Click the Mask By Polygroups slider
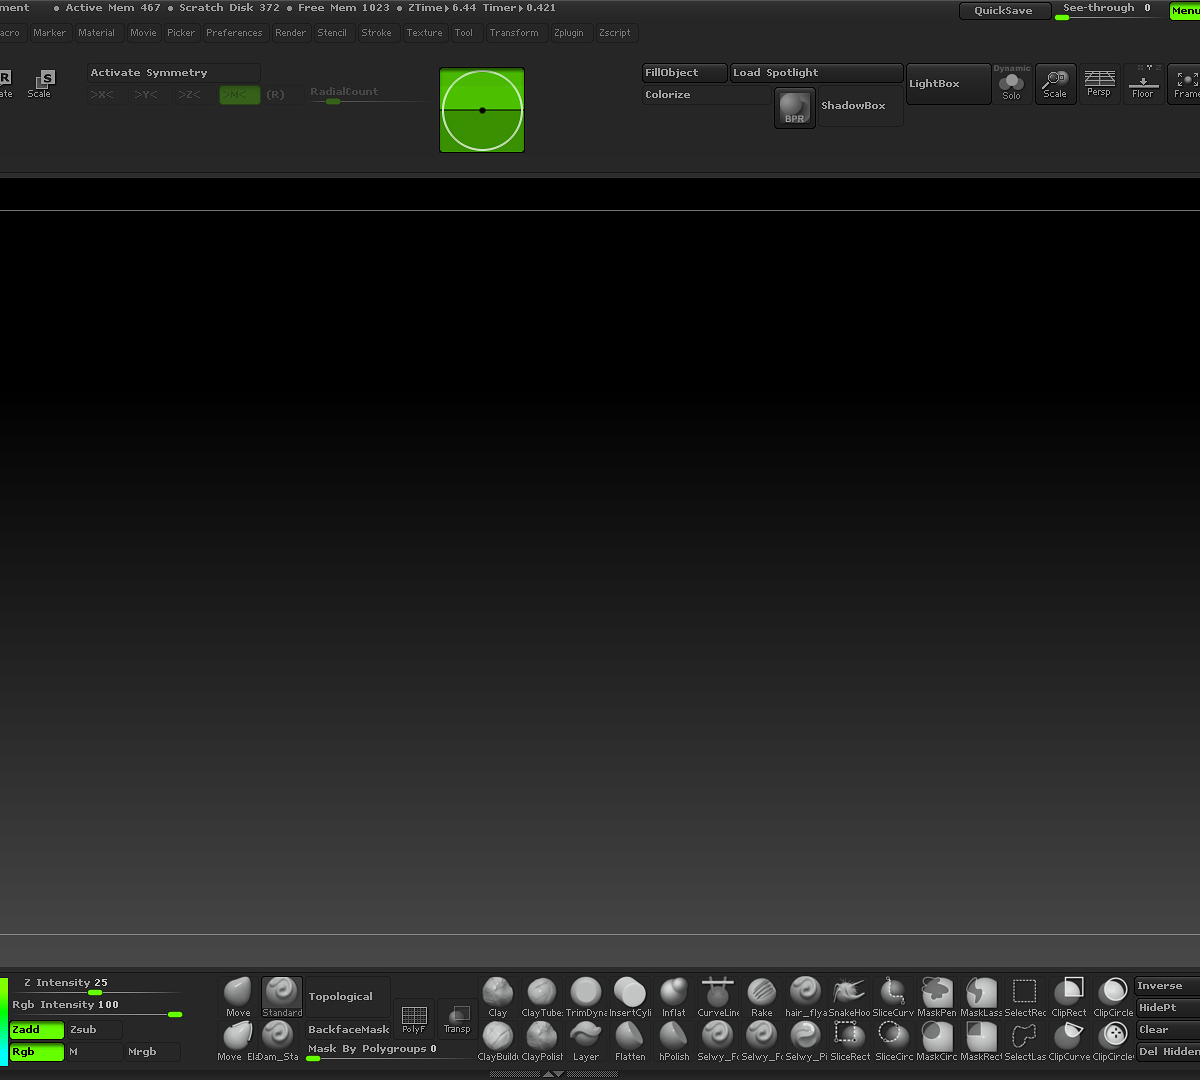Viewport: 1200px width, 1080px height. [390, 1051]
